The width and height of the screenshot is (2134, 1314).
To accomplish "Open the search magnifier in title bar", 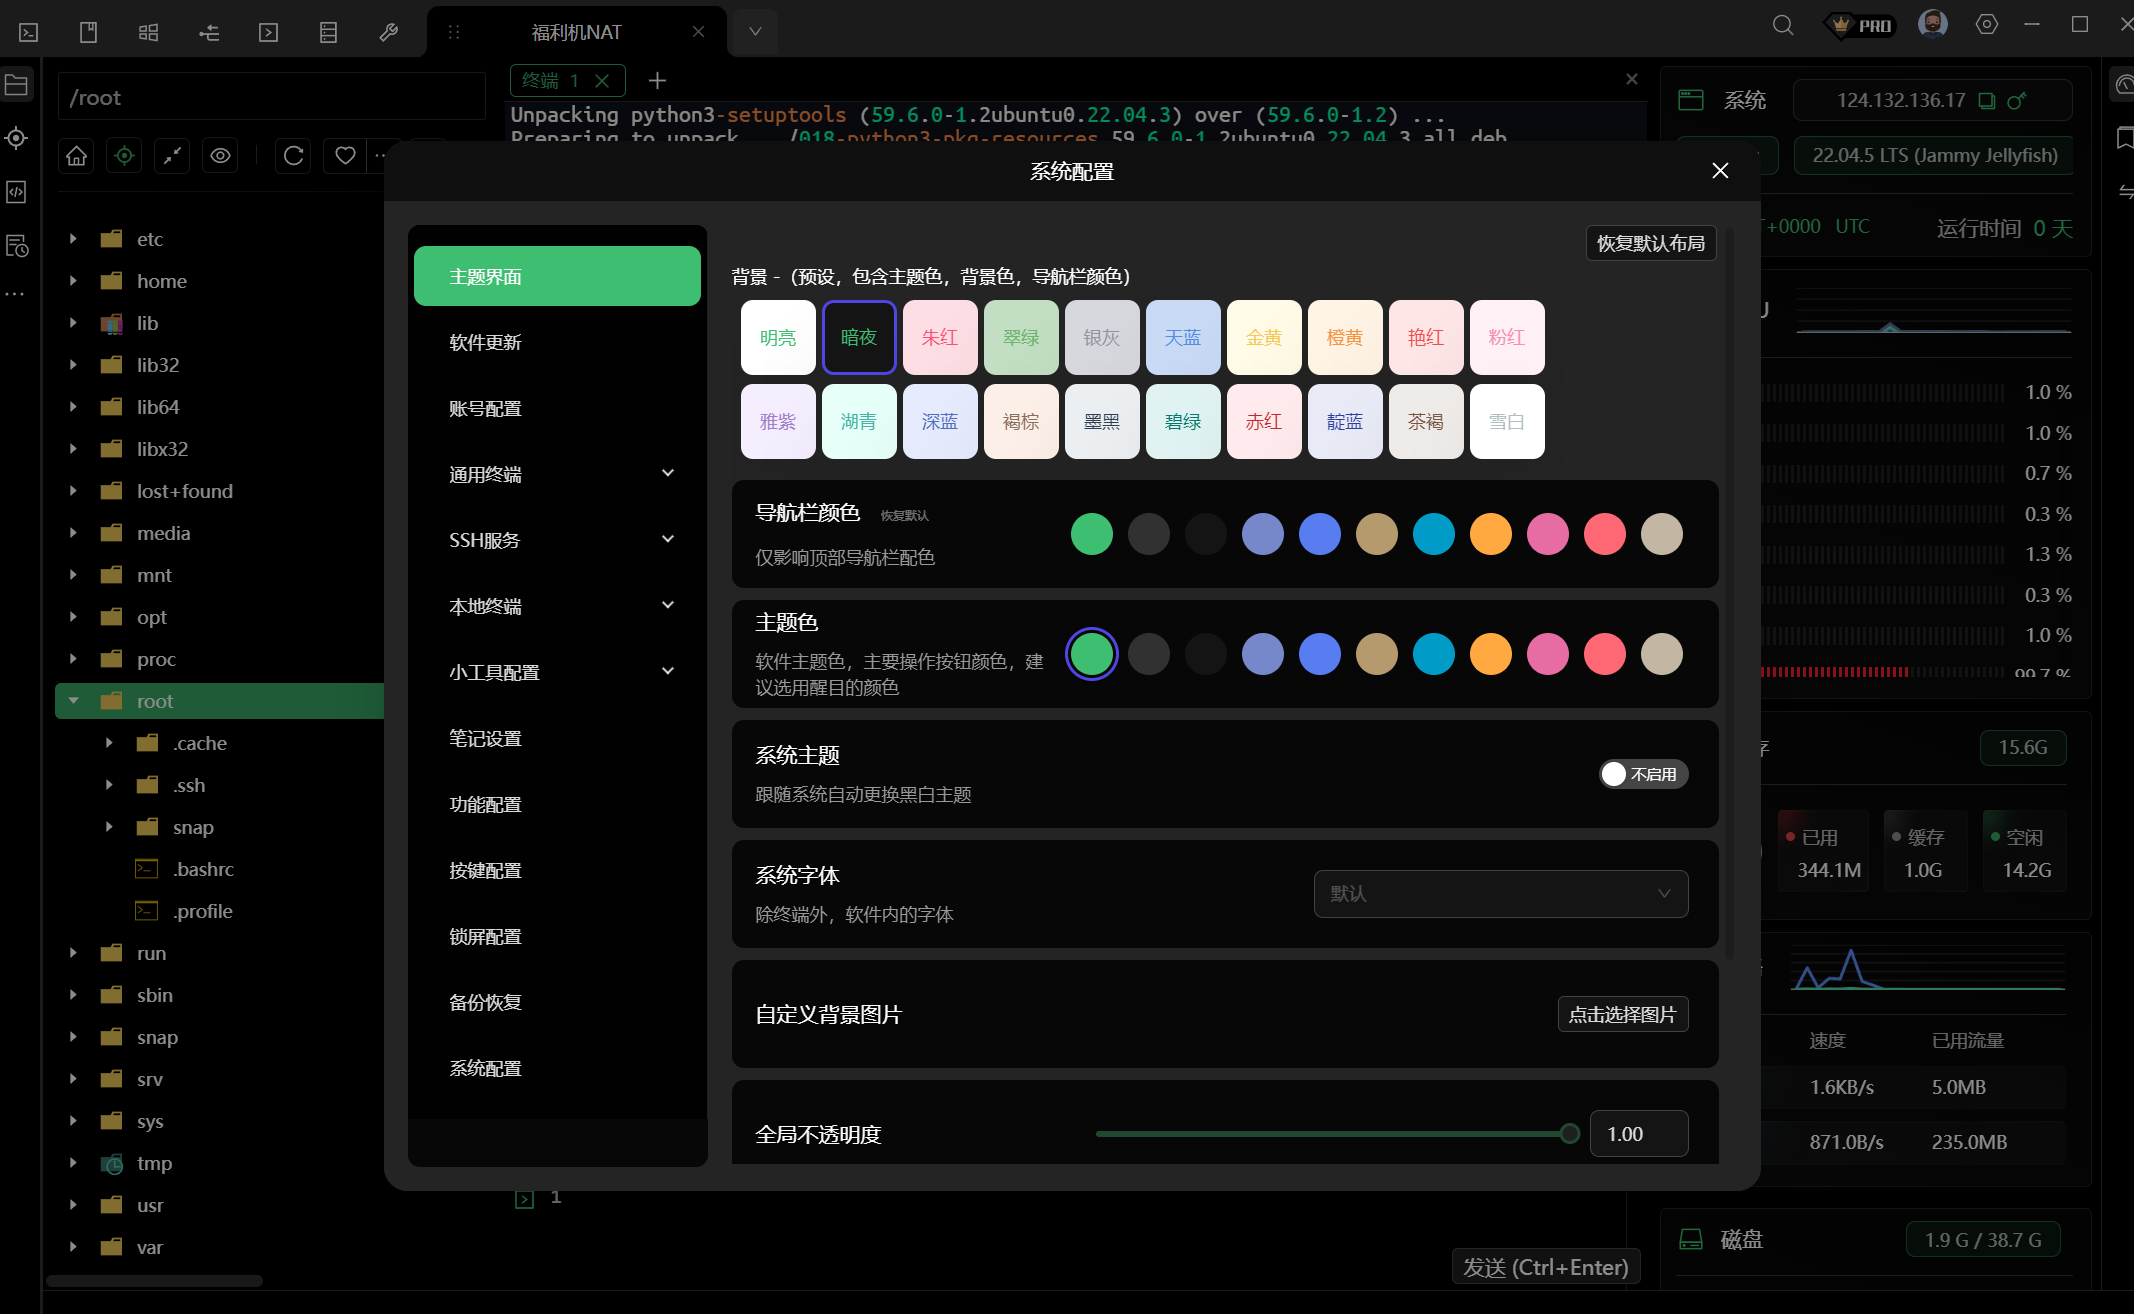I will 1783,25.
